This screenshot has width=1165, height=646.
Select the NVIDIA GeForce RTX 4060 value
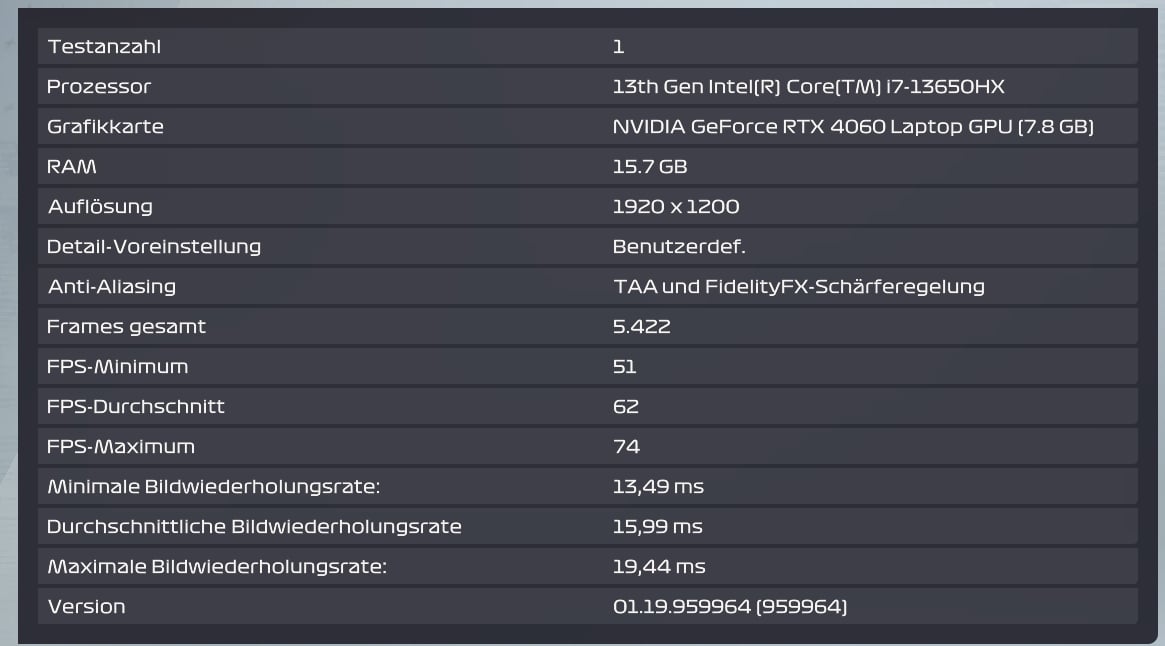(852, 127)
